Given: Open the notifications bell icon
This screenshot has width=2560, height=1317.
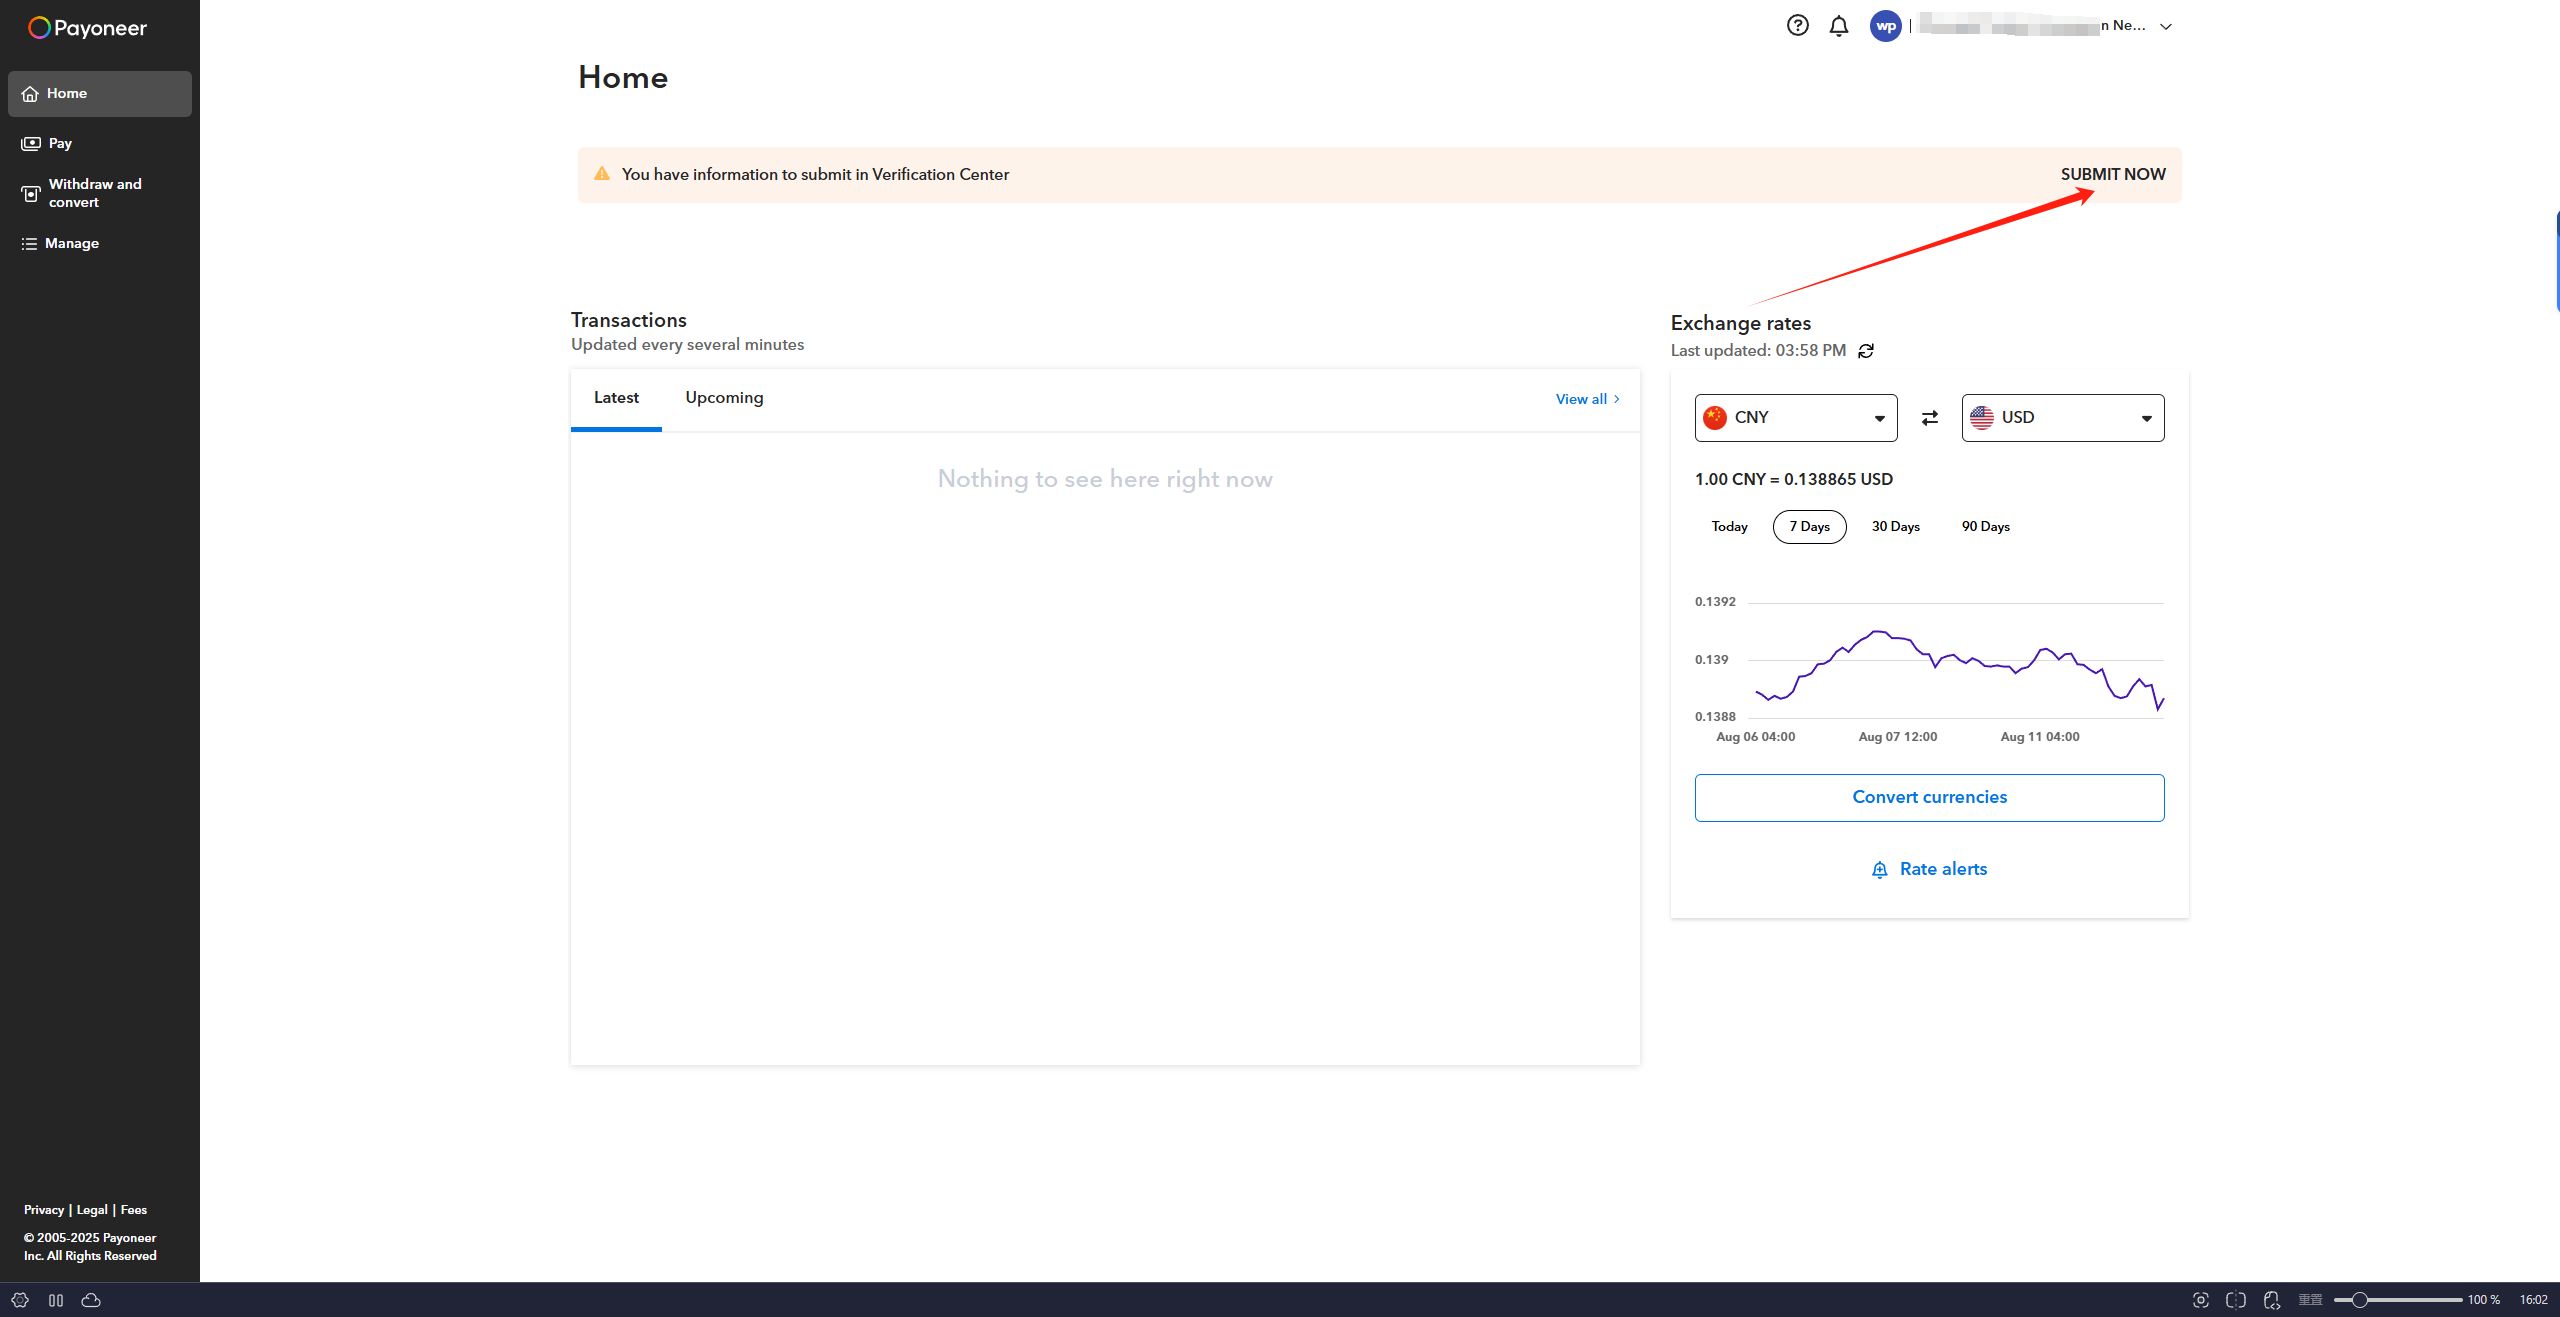Looking at the screenshot, I should (x=1838, y=26).
